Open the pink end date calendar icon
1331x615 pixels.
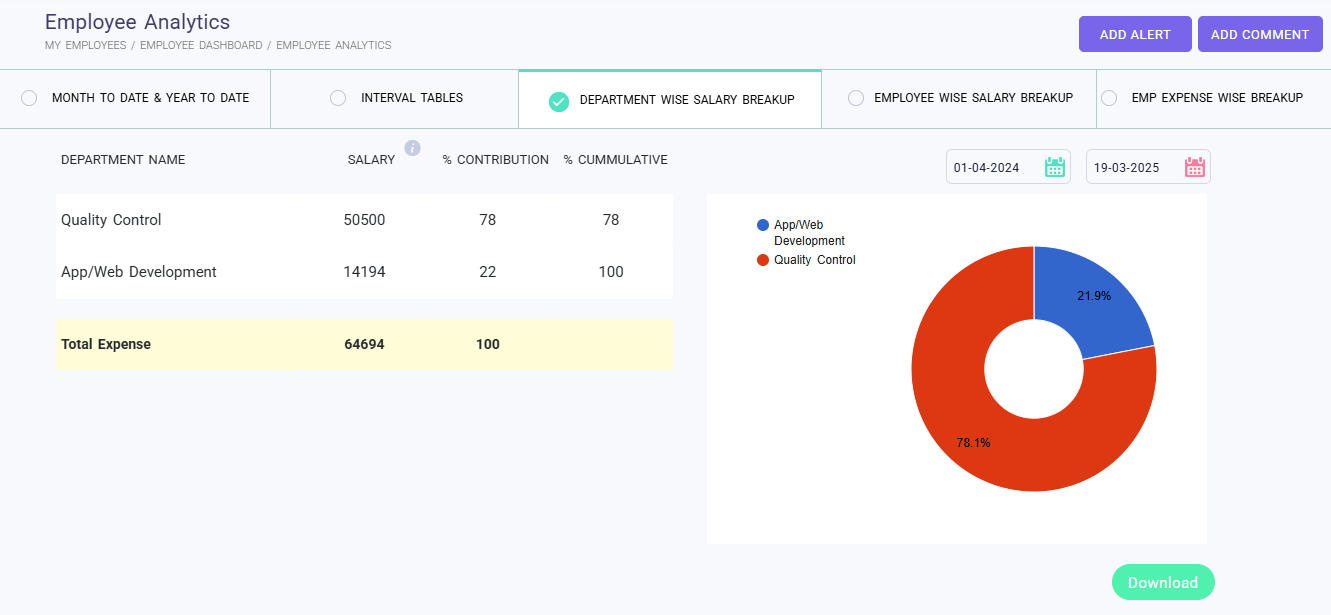point(1194,167)
